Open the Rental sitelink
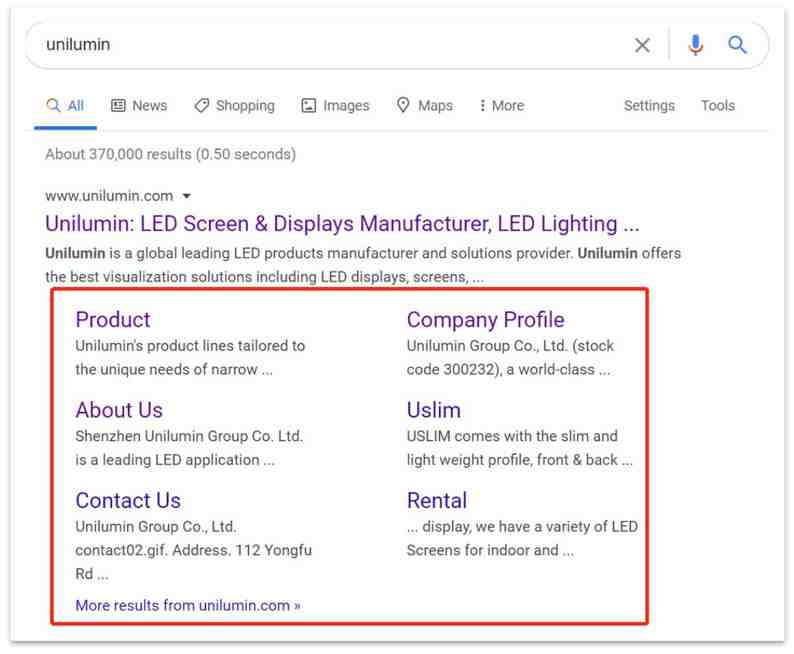Screen dimensions: 794x654 click(437, 501)
